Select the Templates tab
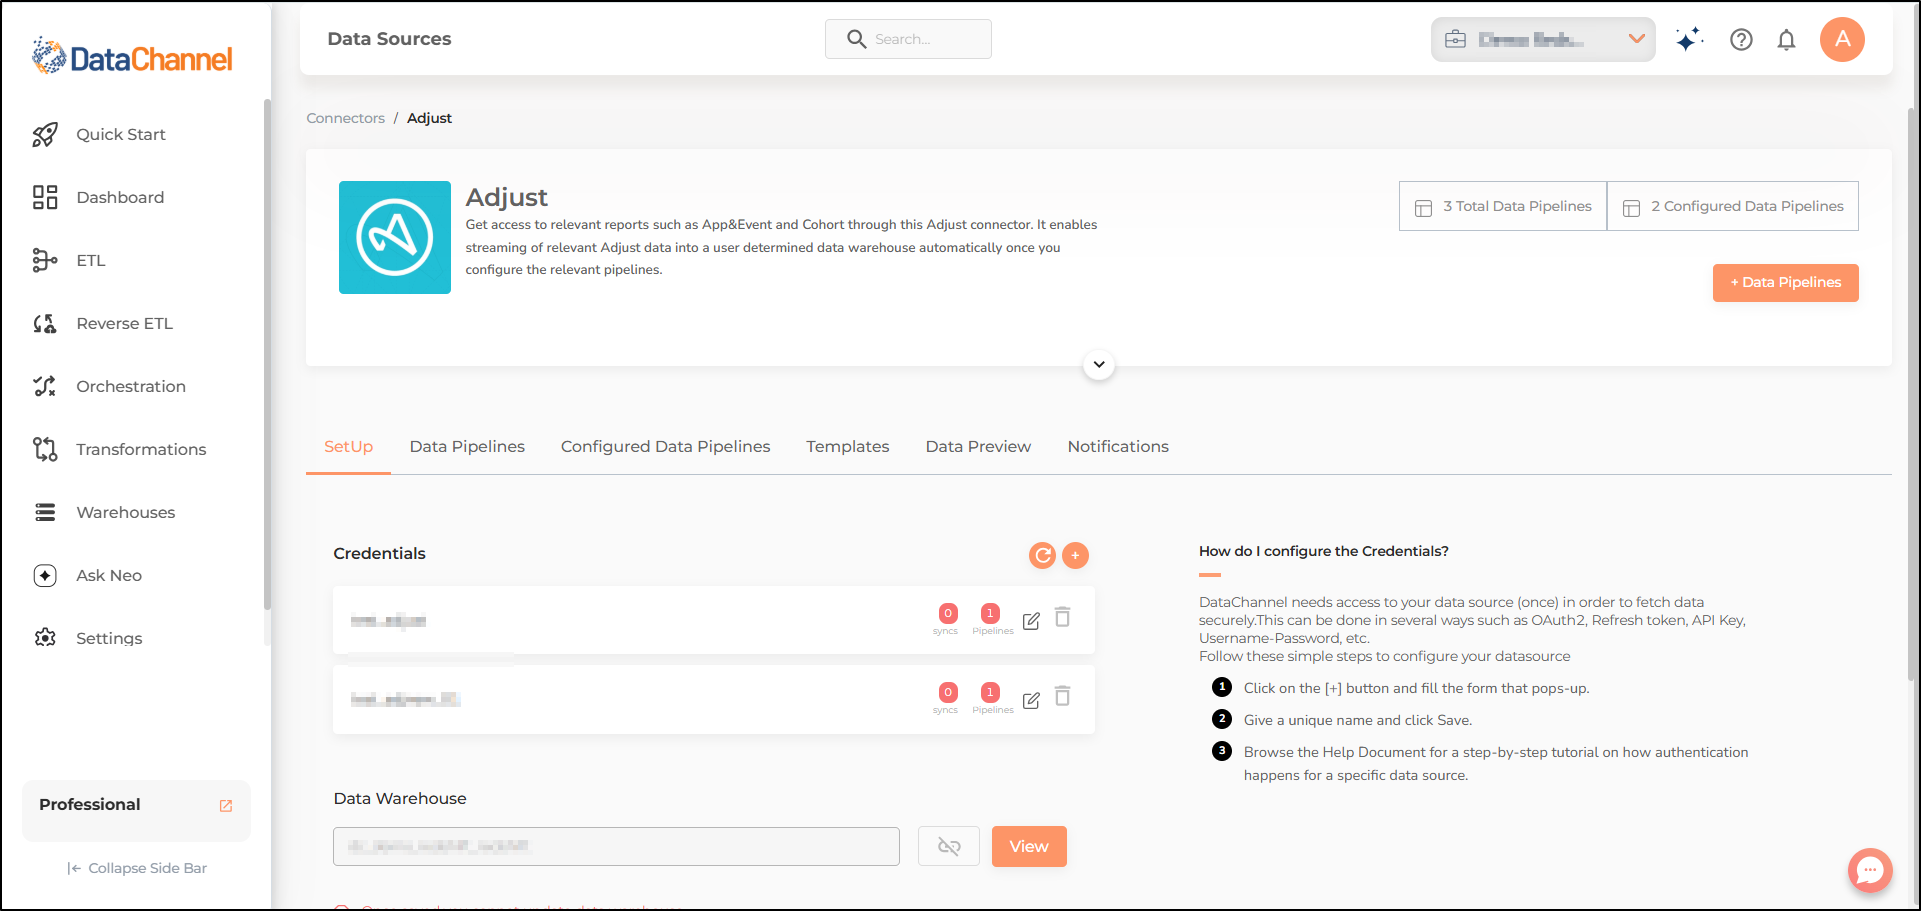Image resolution: width=1921 pixels, height=911 pixels. 848,447
